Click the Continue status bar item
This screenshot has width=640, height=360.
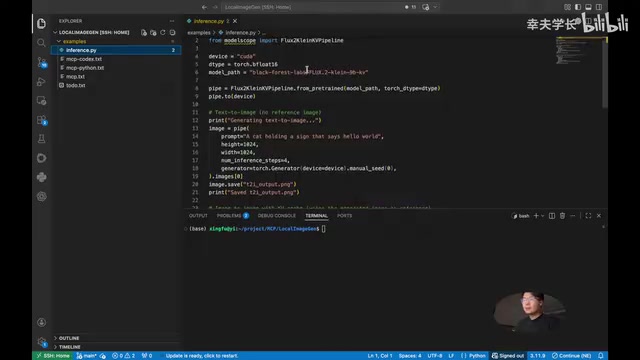pyautogui.click(x=571, y=356)
